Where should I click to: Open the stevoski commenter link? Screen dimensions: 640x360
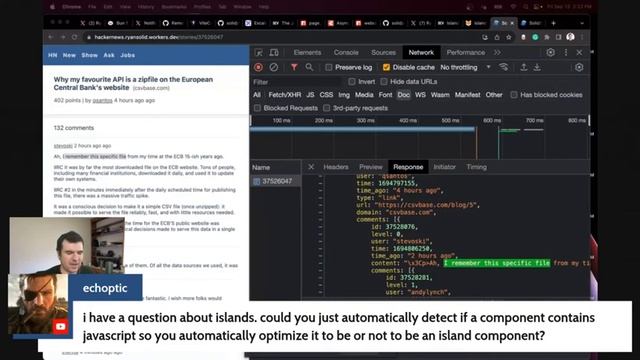(63, 146)
